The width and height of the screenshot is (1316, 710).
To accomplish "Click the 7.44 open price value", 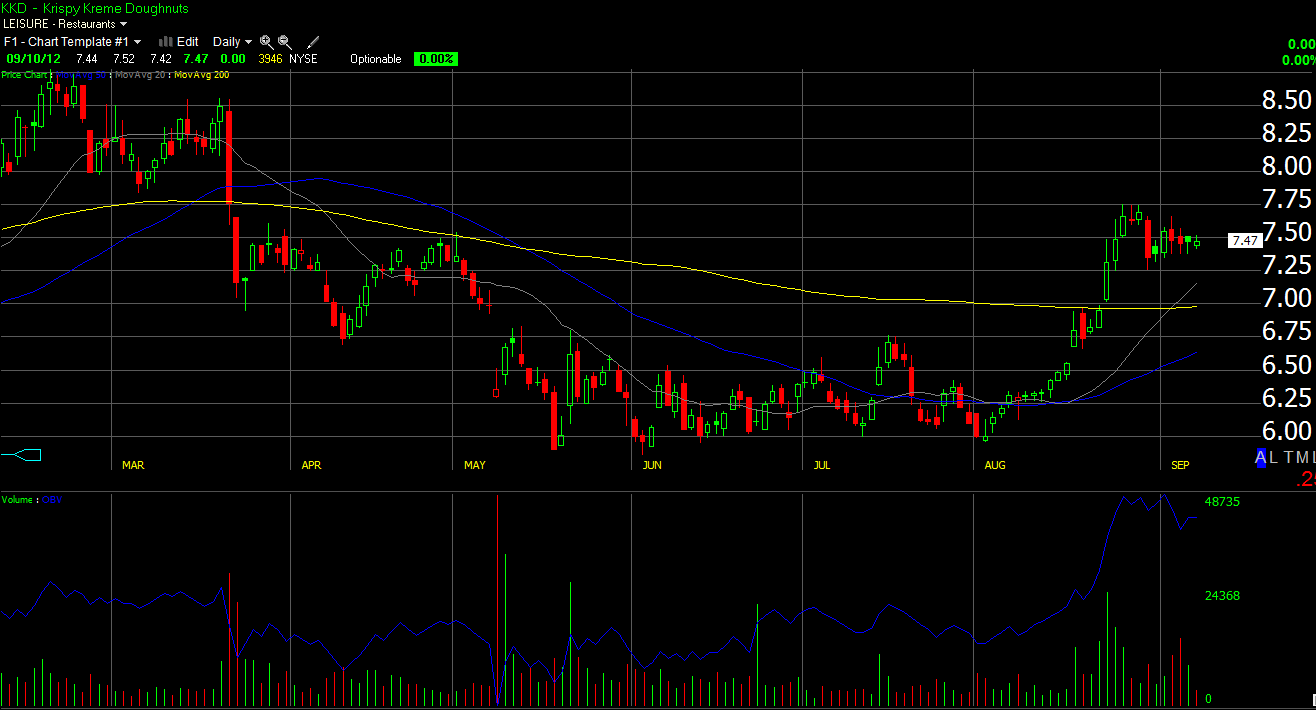I will tap(87, 59).
